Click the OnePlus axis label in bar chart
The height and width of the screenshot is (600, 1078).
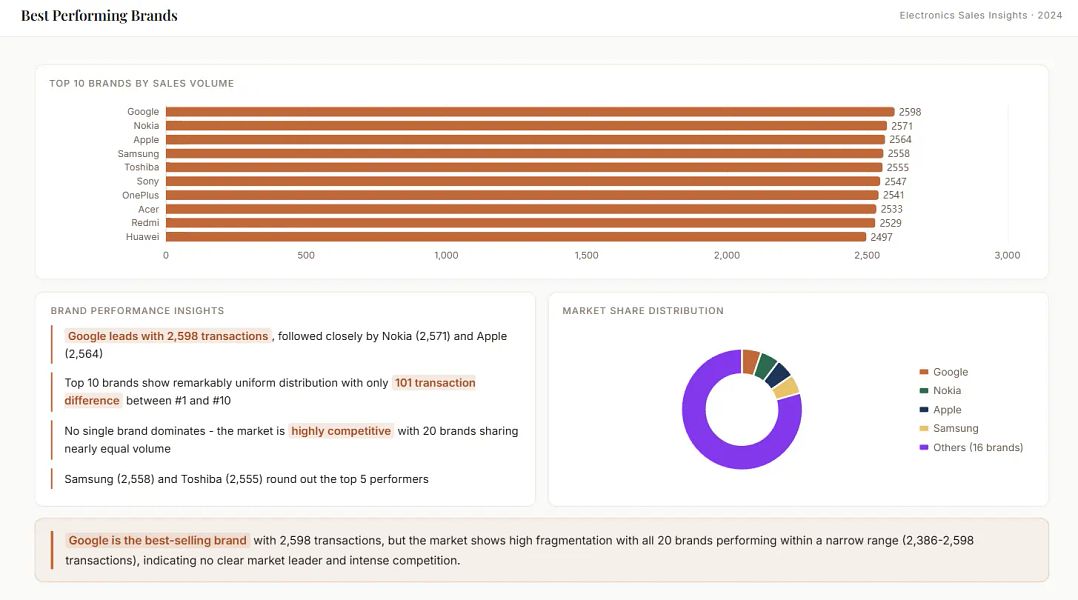tap(140, 195)
